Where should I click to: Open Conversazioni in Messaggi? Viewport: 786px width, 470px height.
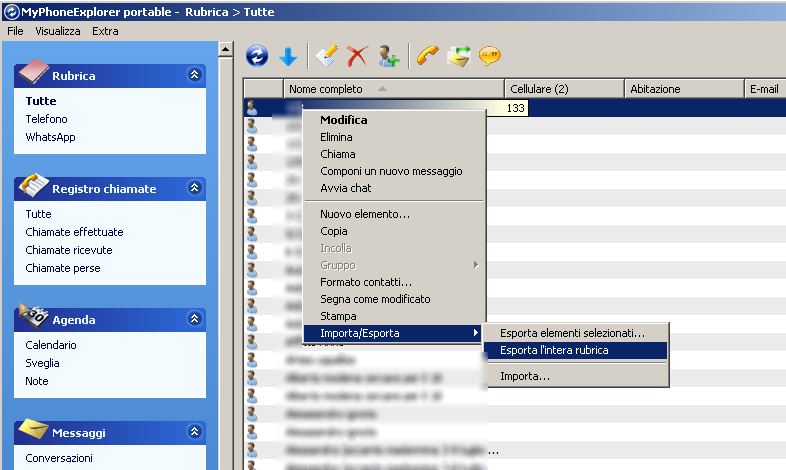[59, 458]
